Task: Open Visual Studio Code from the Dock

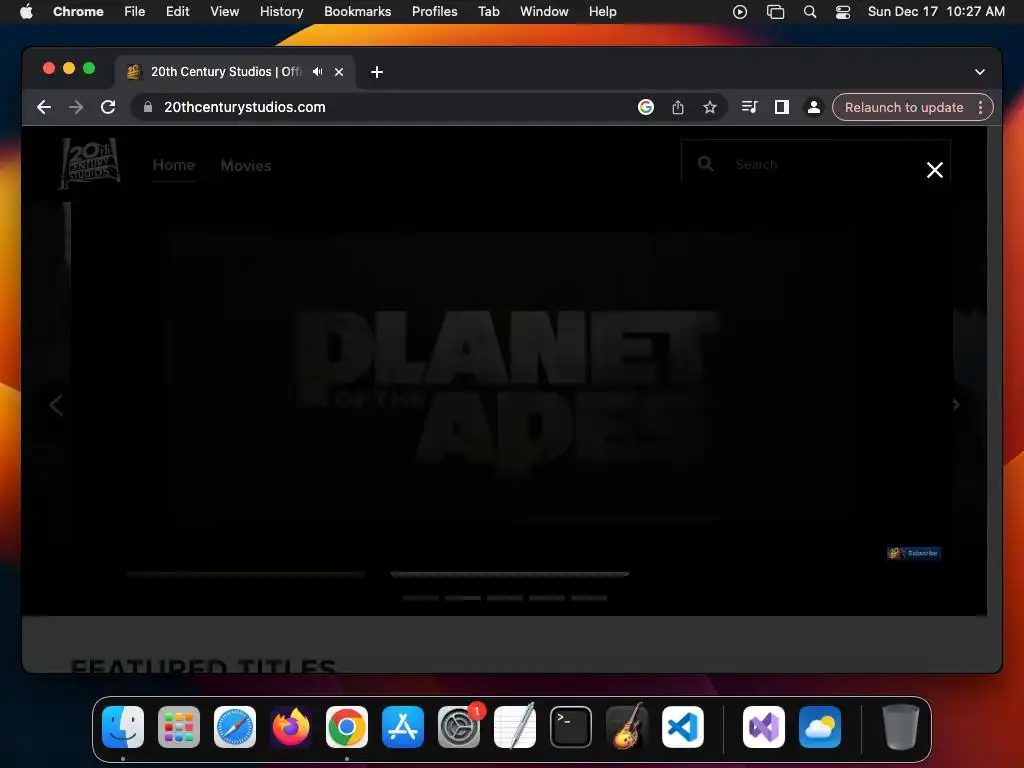Action: click(683, 727)
